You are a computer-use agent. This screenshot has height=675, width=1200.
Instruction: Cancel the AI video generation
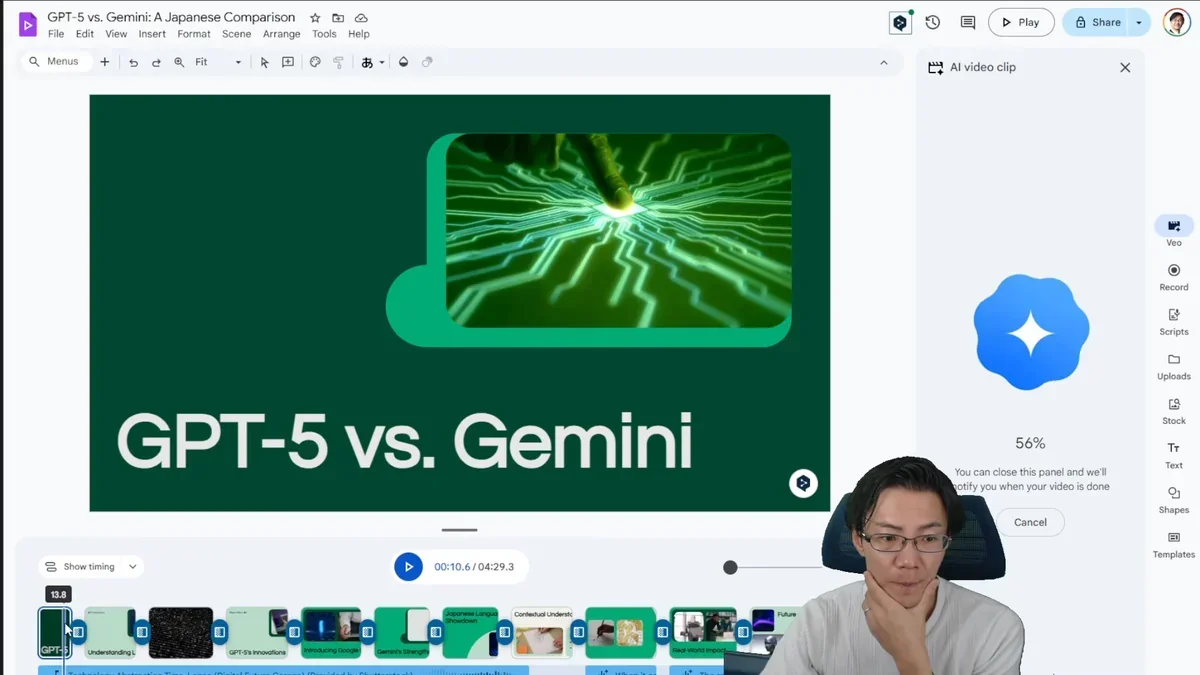[1030, 522]
